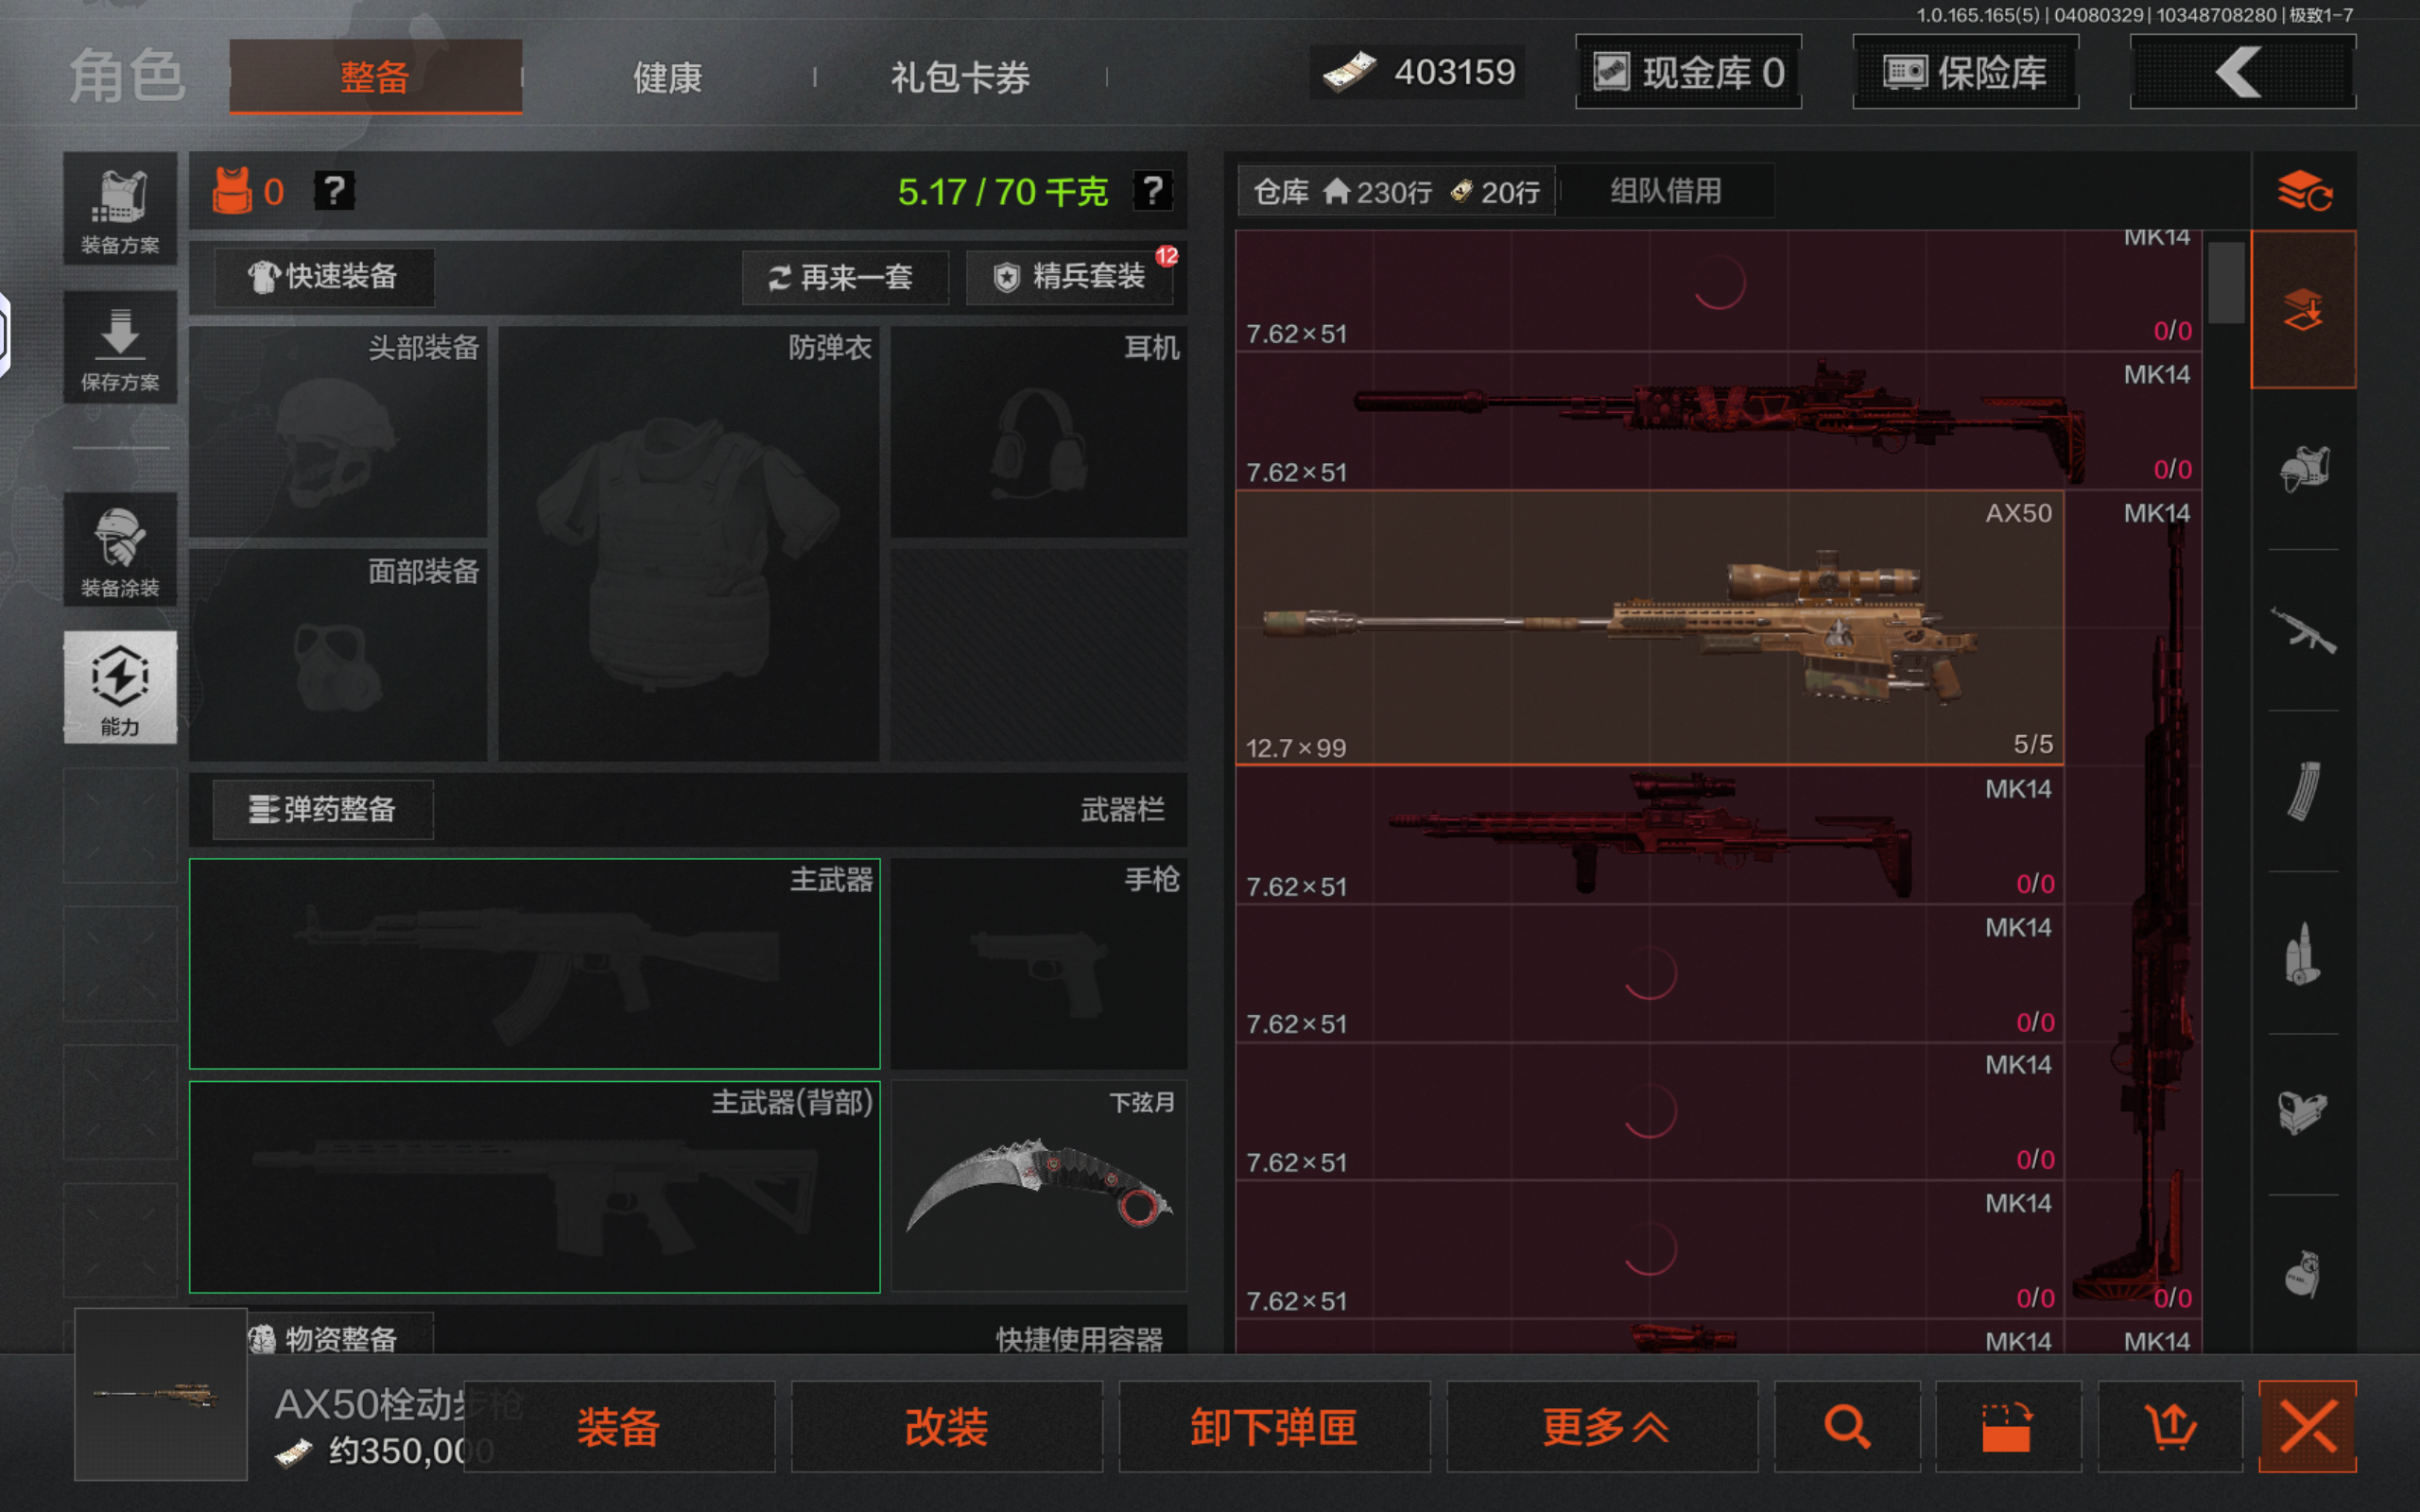Open the 装备涂装 equipment skins icon
This screenshot has width=2420, height=1512.
click(120, 550)
